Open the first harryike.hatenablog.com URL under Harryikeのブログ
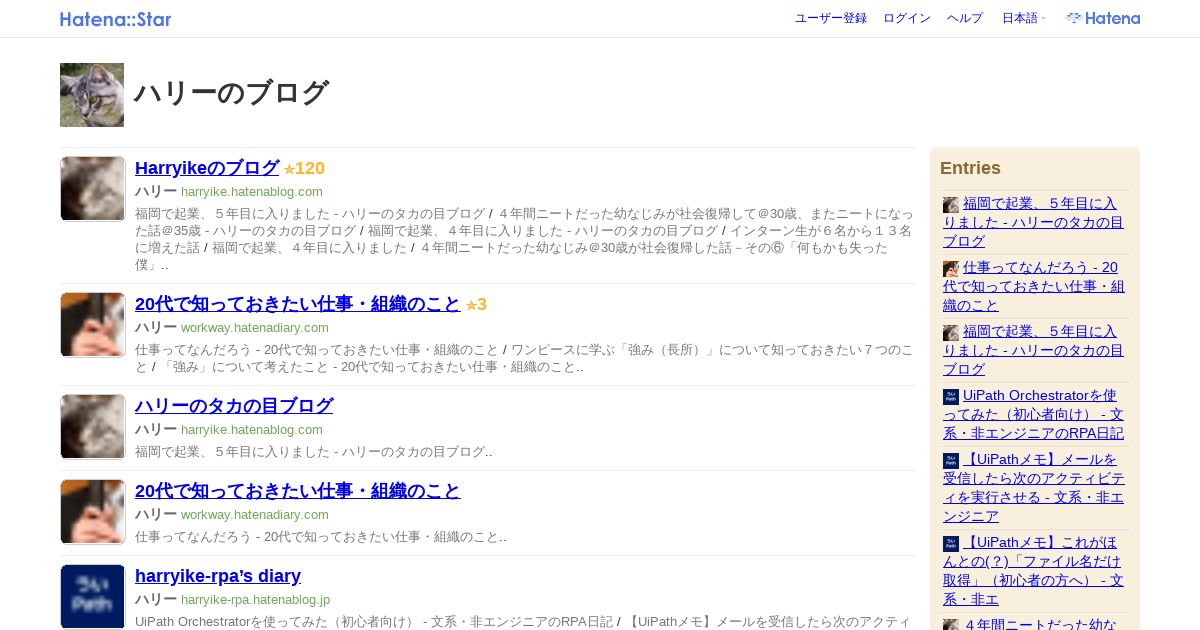The width and height of the screenshot is (1200, 630). pyautogui.click(x=252, y=192)
